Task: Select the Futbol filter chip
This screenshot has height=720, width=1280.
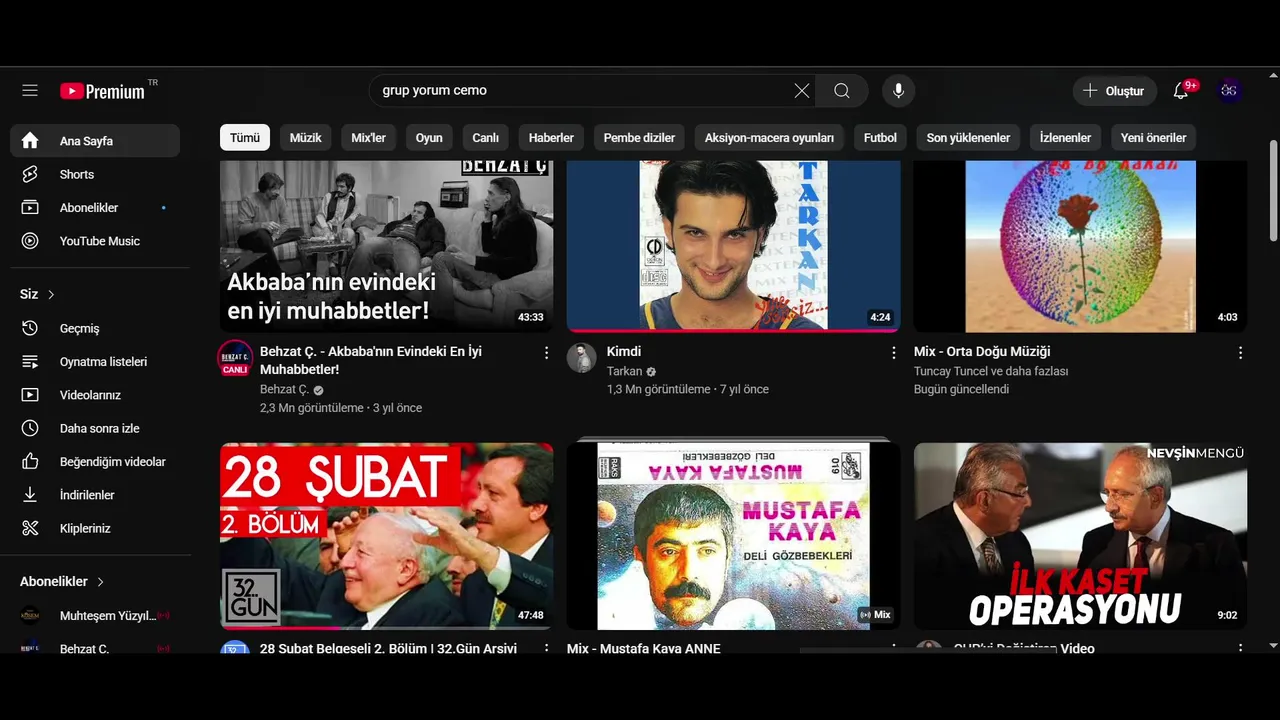Action: point(881,138)
